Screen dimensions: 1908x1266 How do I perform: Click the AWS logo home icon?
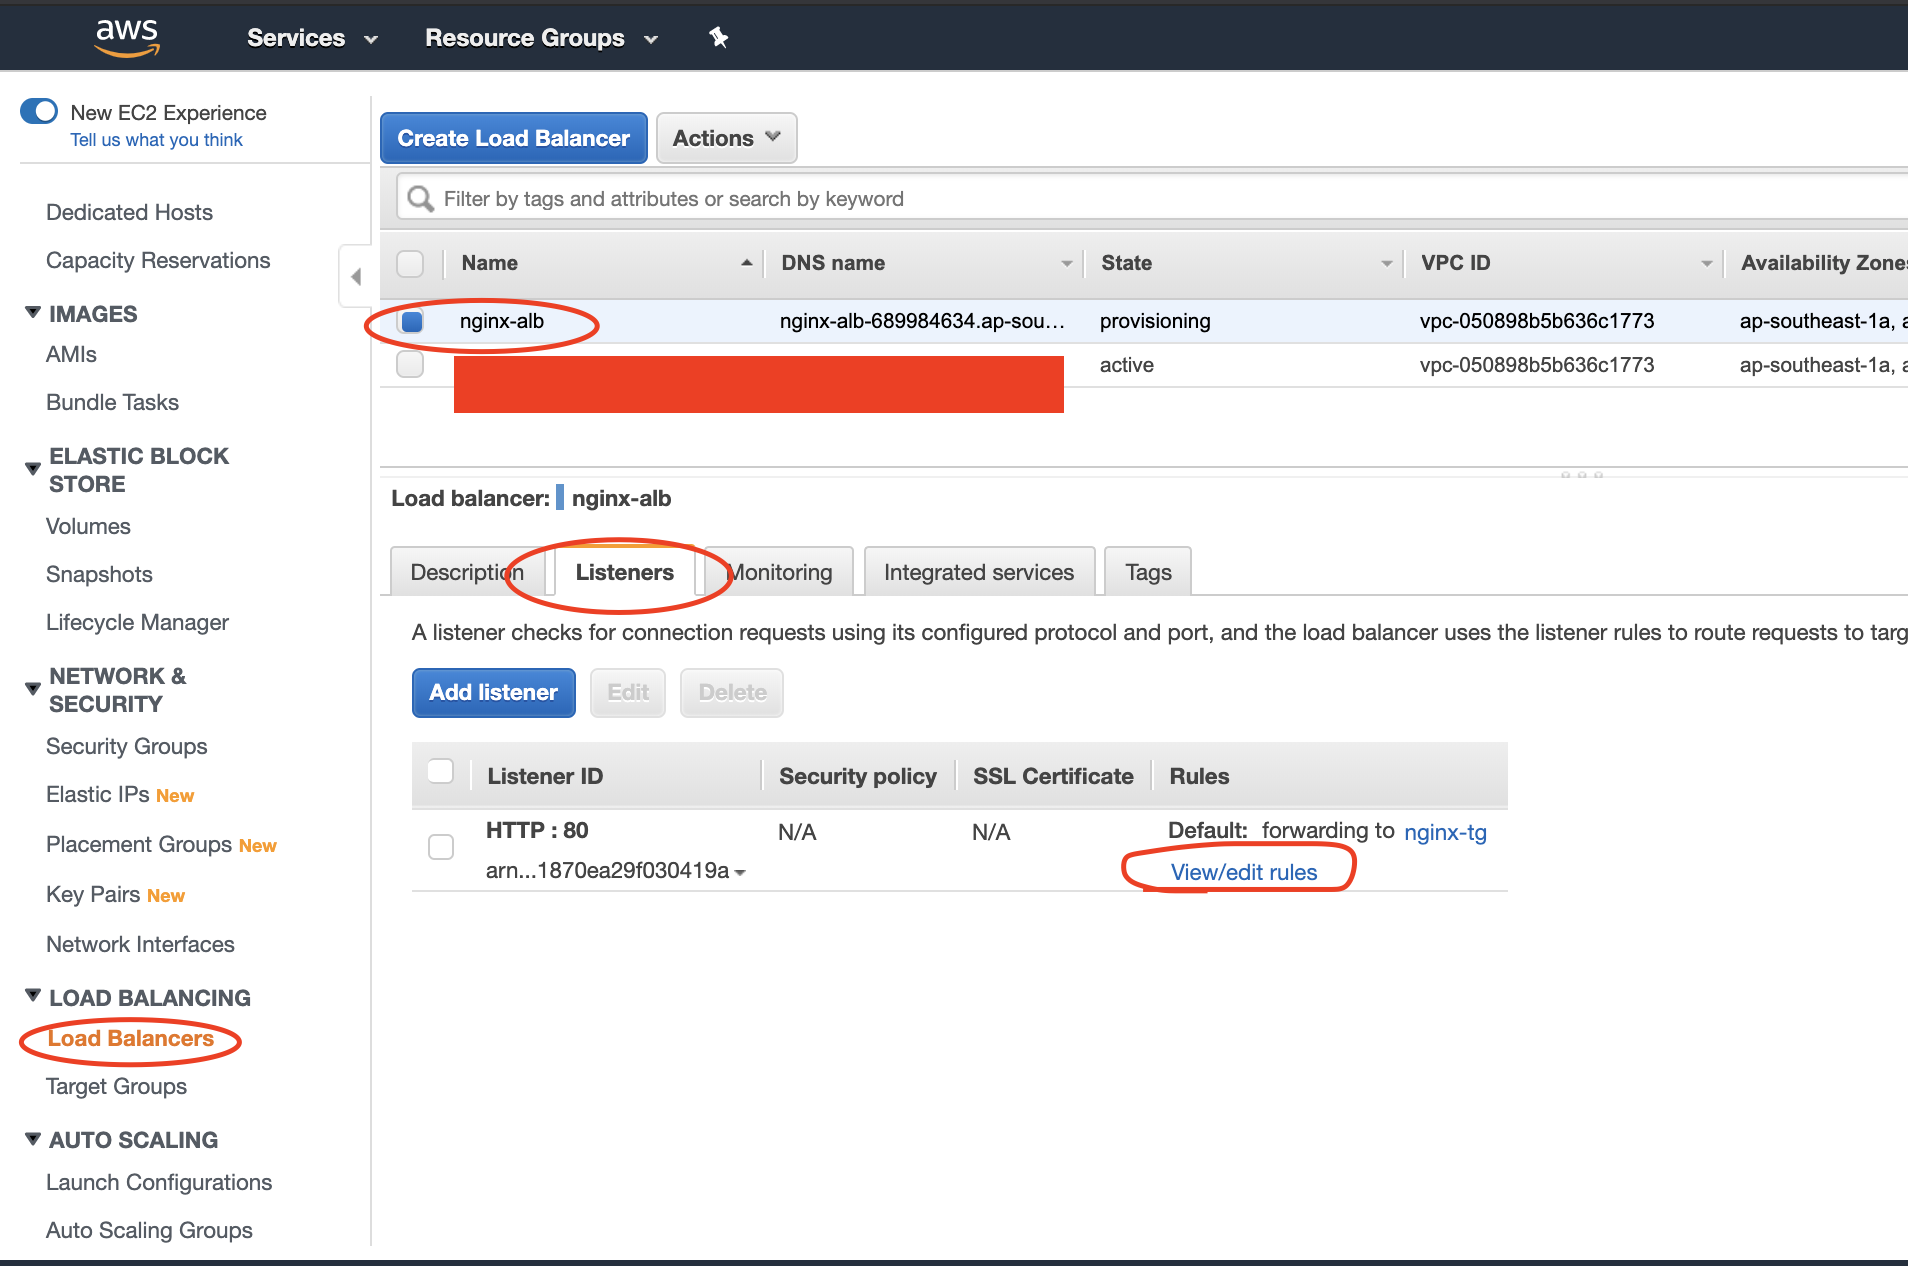coord(127,37)
